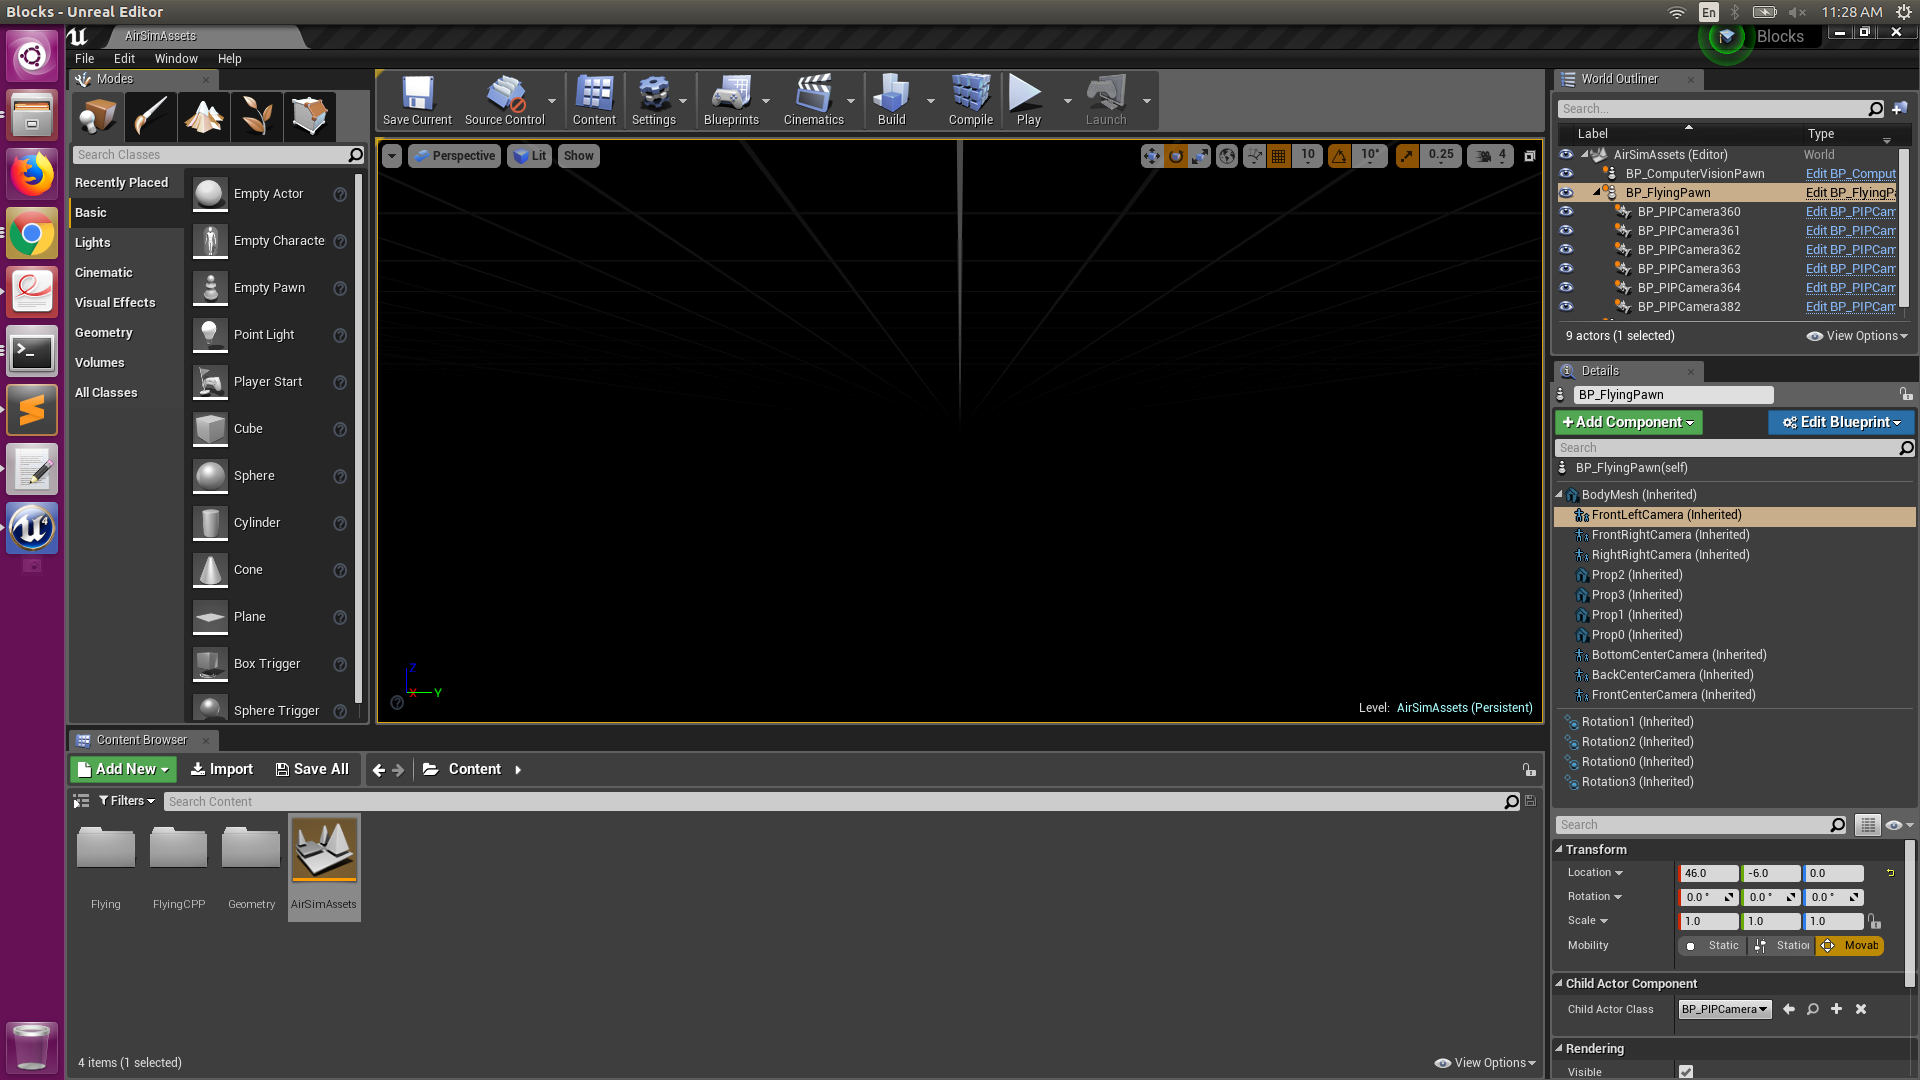Image resolution: width=1920 pixels, height=1080 pixels.
Task: Click the Compile toolbar icon
Action: 970,100
